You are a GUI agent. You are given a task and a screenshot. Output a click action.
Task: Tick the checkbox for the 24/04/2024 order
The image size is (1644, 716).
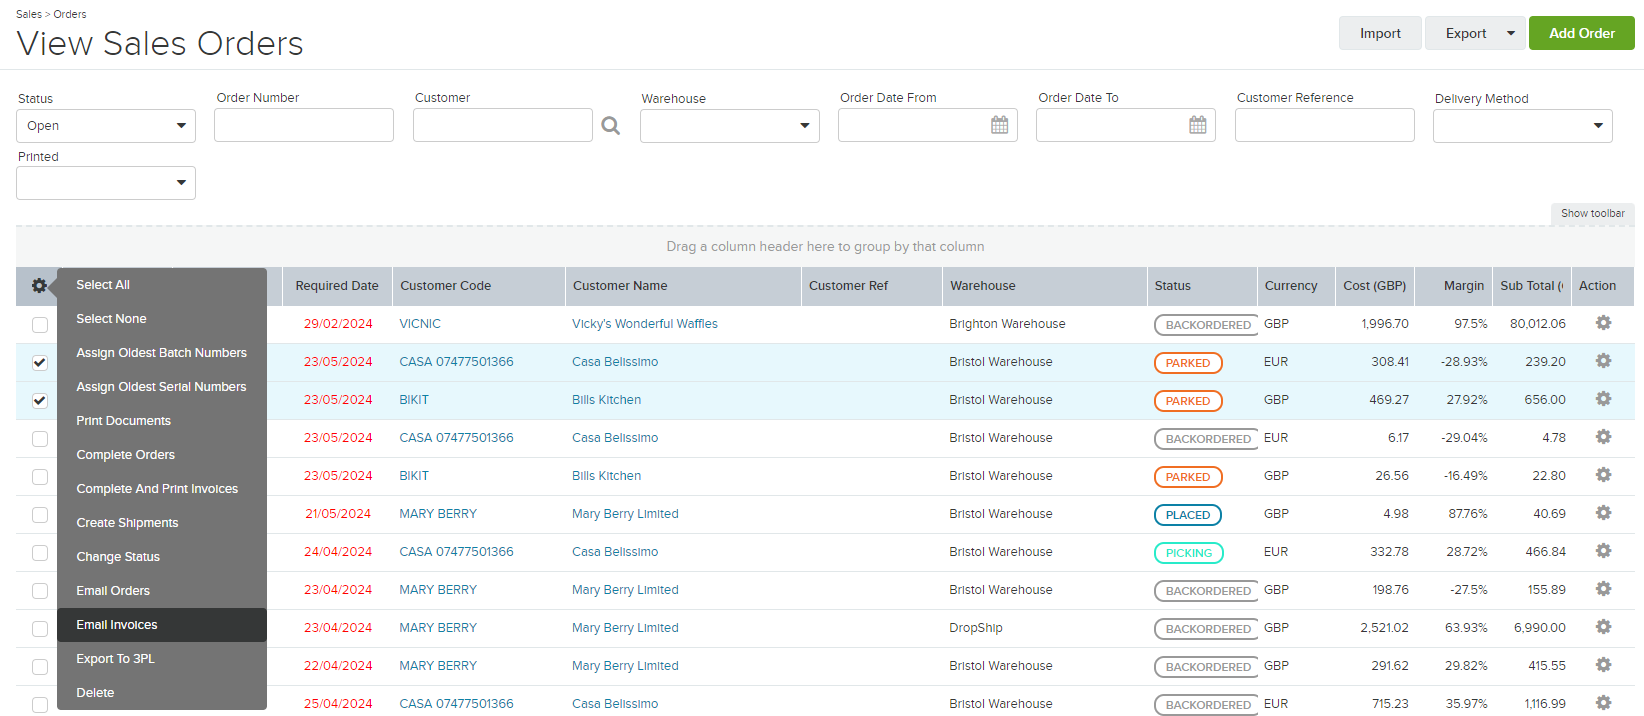[x=40, y=553]
